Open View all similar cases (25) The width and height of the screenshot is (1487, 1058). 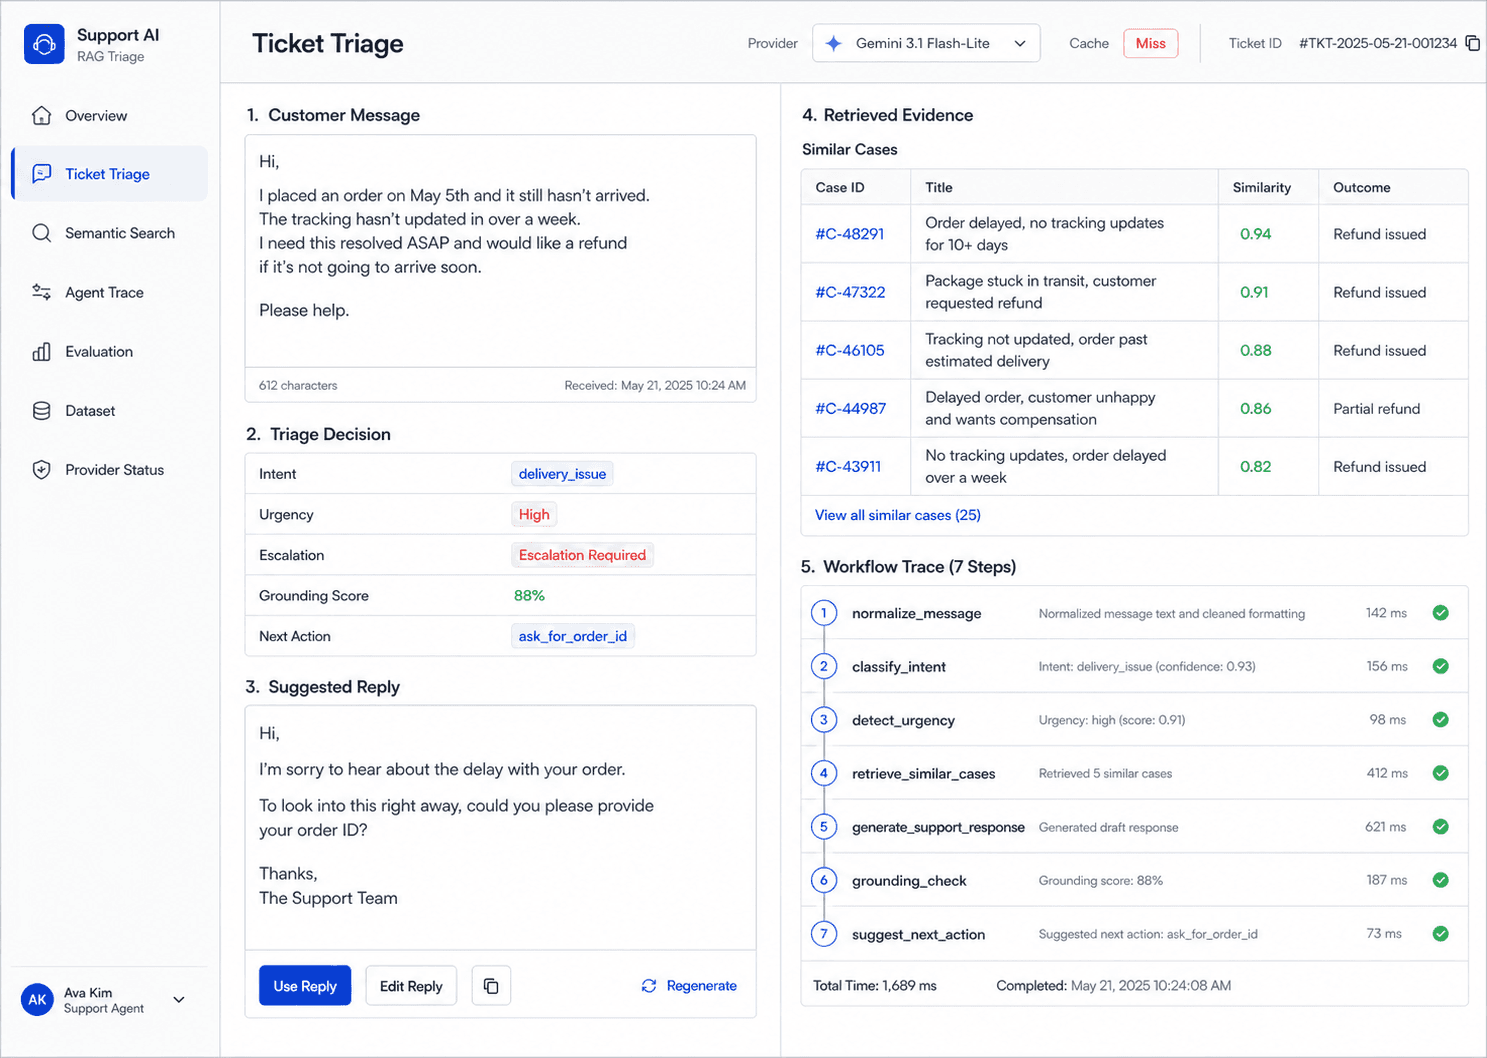[x=898, y=515]
